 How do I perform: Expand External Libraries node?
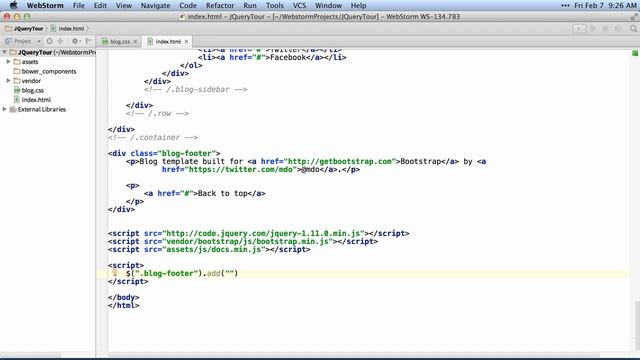(x=4, y=109)
